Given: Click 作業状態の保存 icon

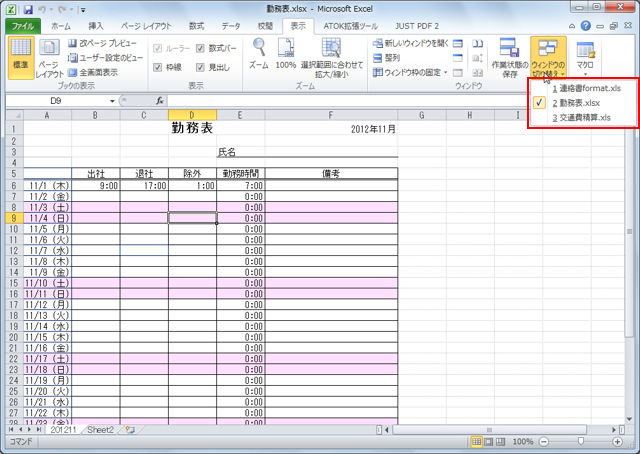Looking at the screenshot, I should point(509,58).
